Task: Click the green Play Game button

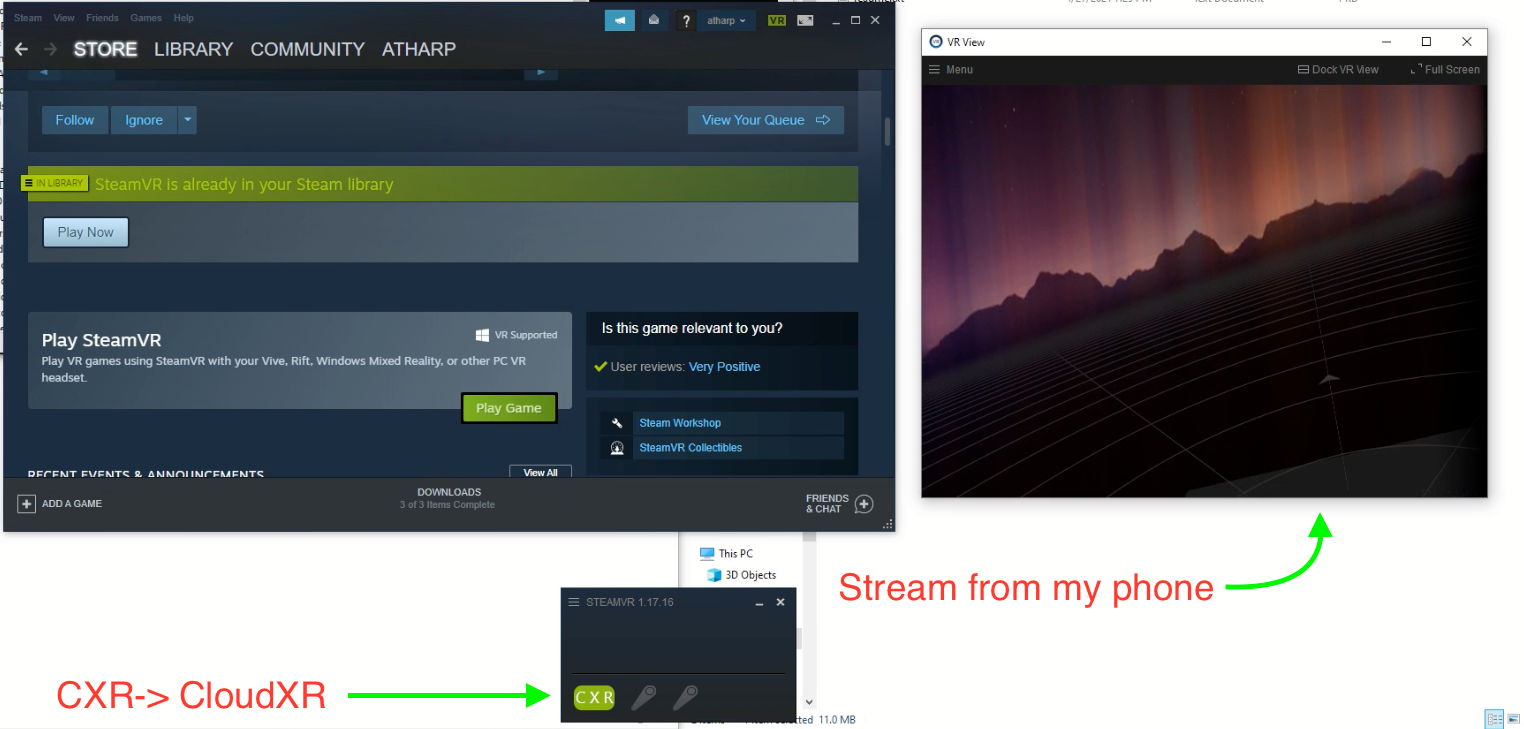Action: click(x=509, y=408)
